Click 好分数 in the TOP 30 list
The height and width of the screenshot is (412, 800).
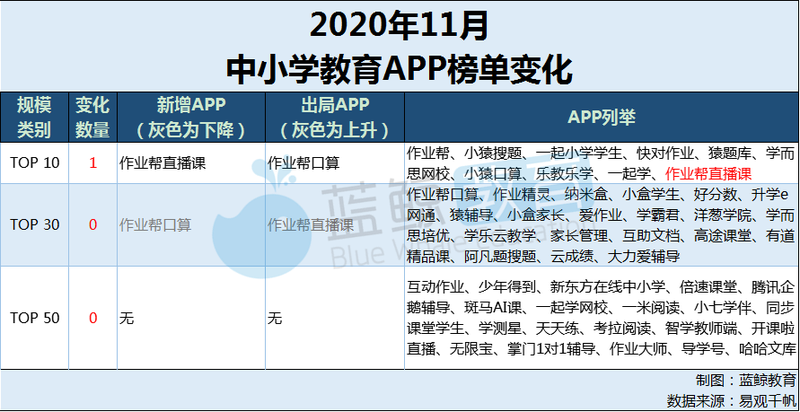[715, 194]
